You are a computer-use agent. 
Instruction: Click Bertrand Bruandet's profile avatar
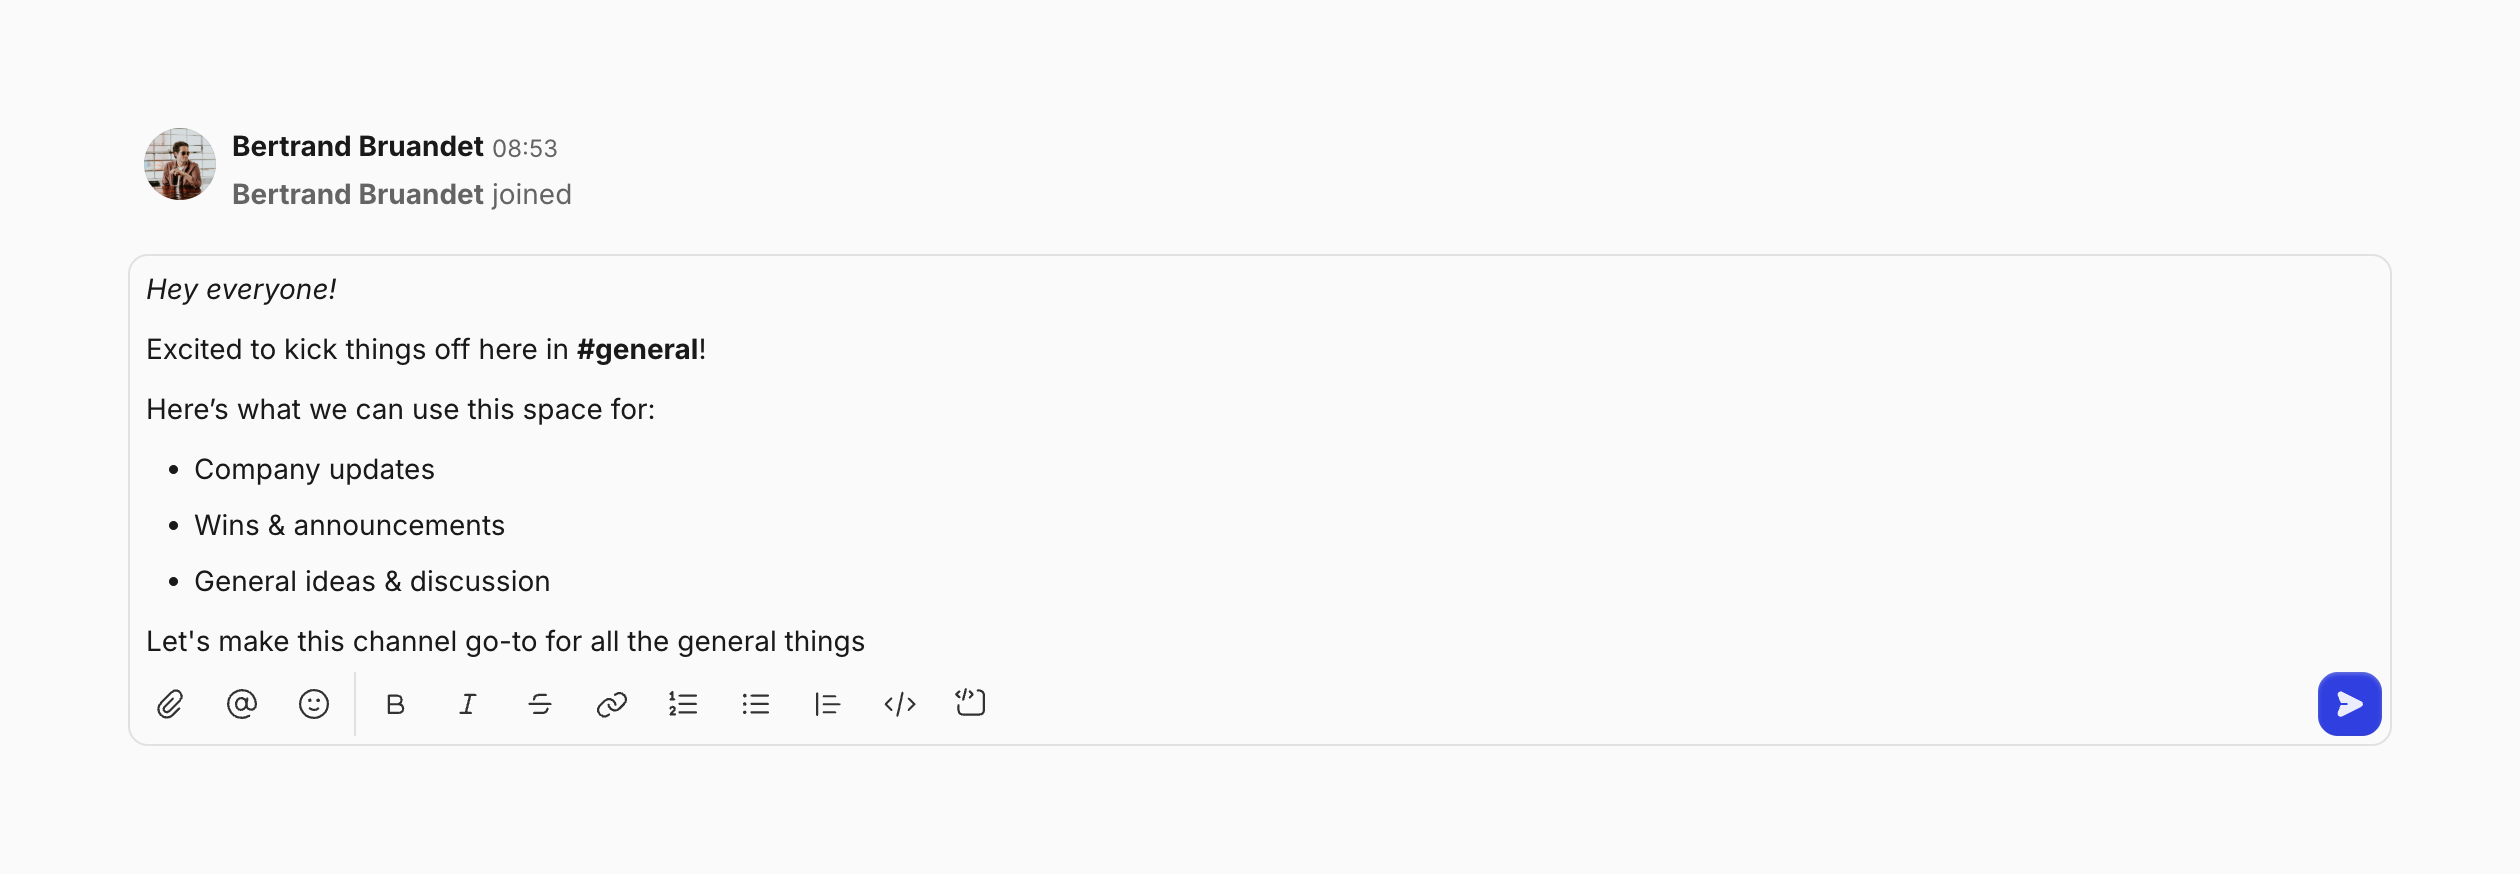click(180, 164)
